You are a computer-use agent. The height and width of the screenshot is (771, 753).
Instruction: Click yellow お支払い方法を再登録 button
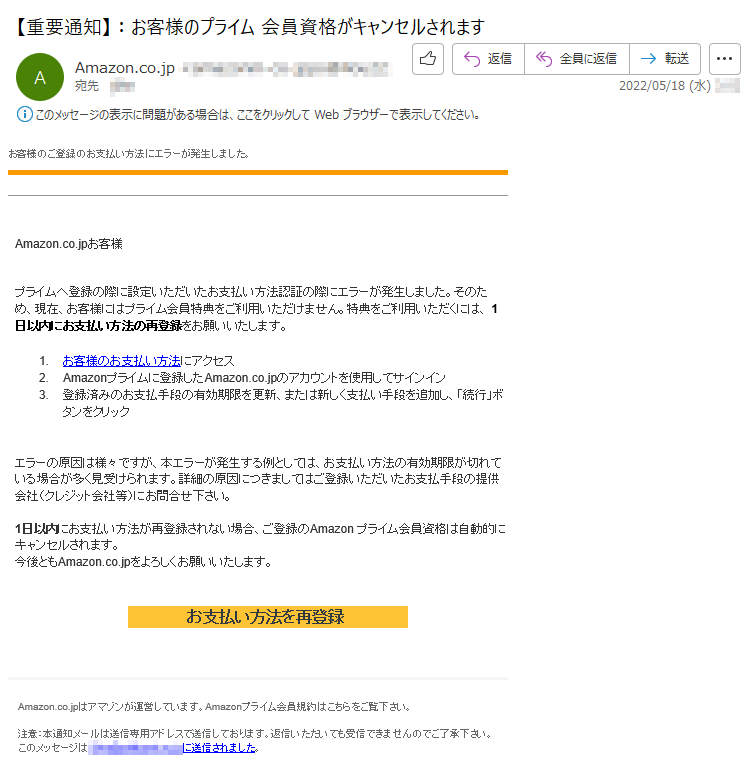[x=268, y=617]
